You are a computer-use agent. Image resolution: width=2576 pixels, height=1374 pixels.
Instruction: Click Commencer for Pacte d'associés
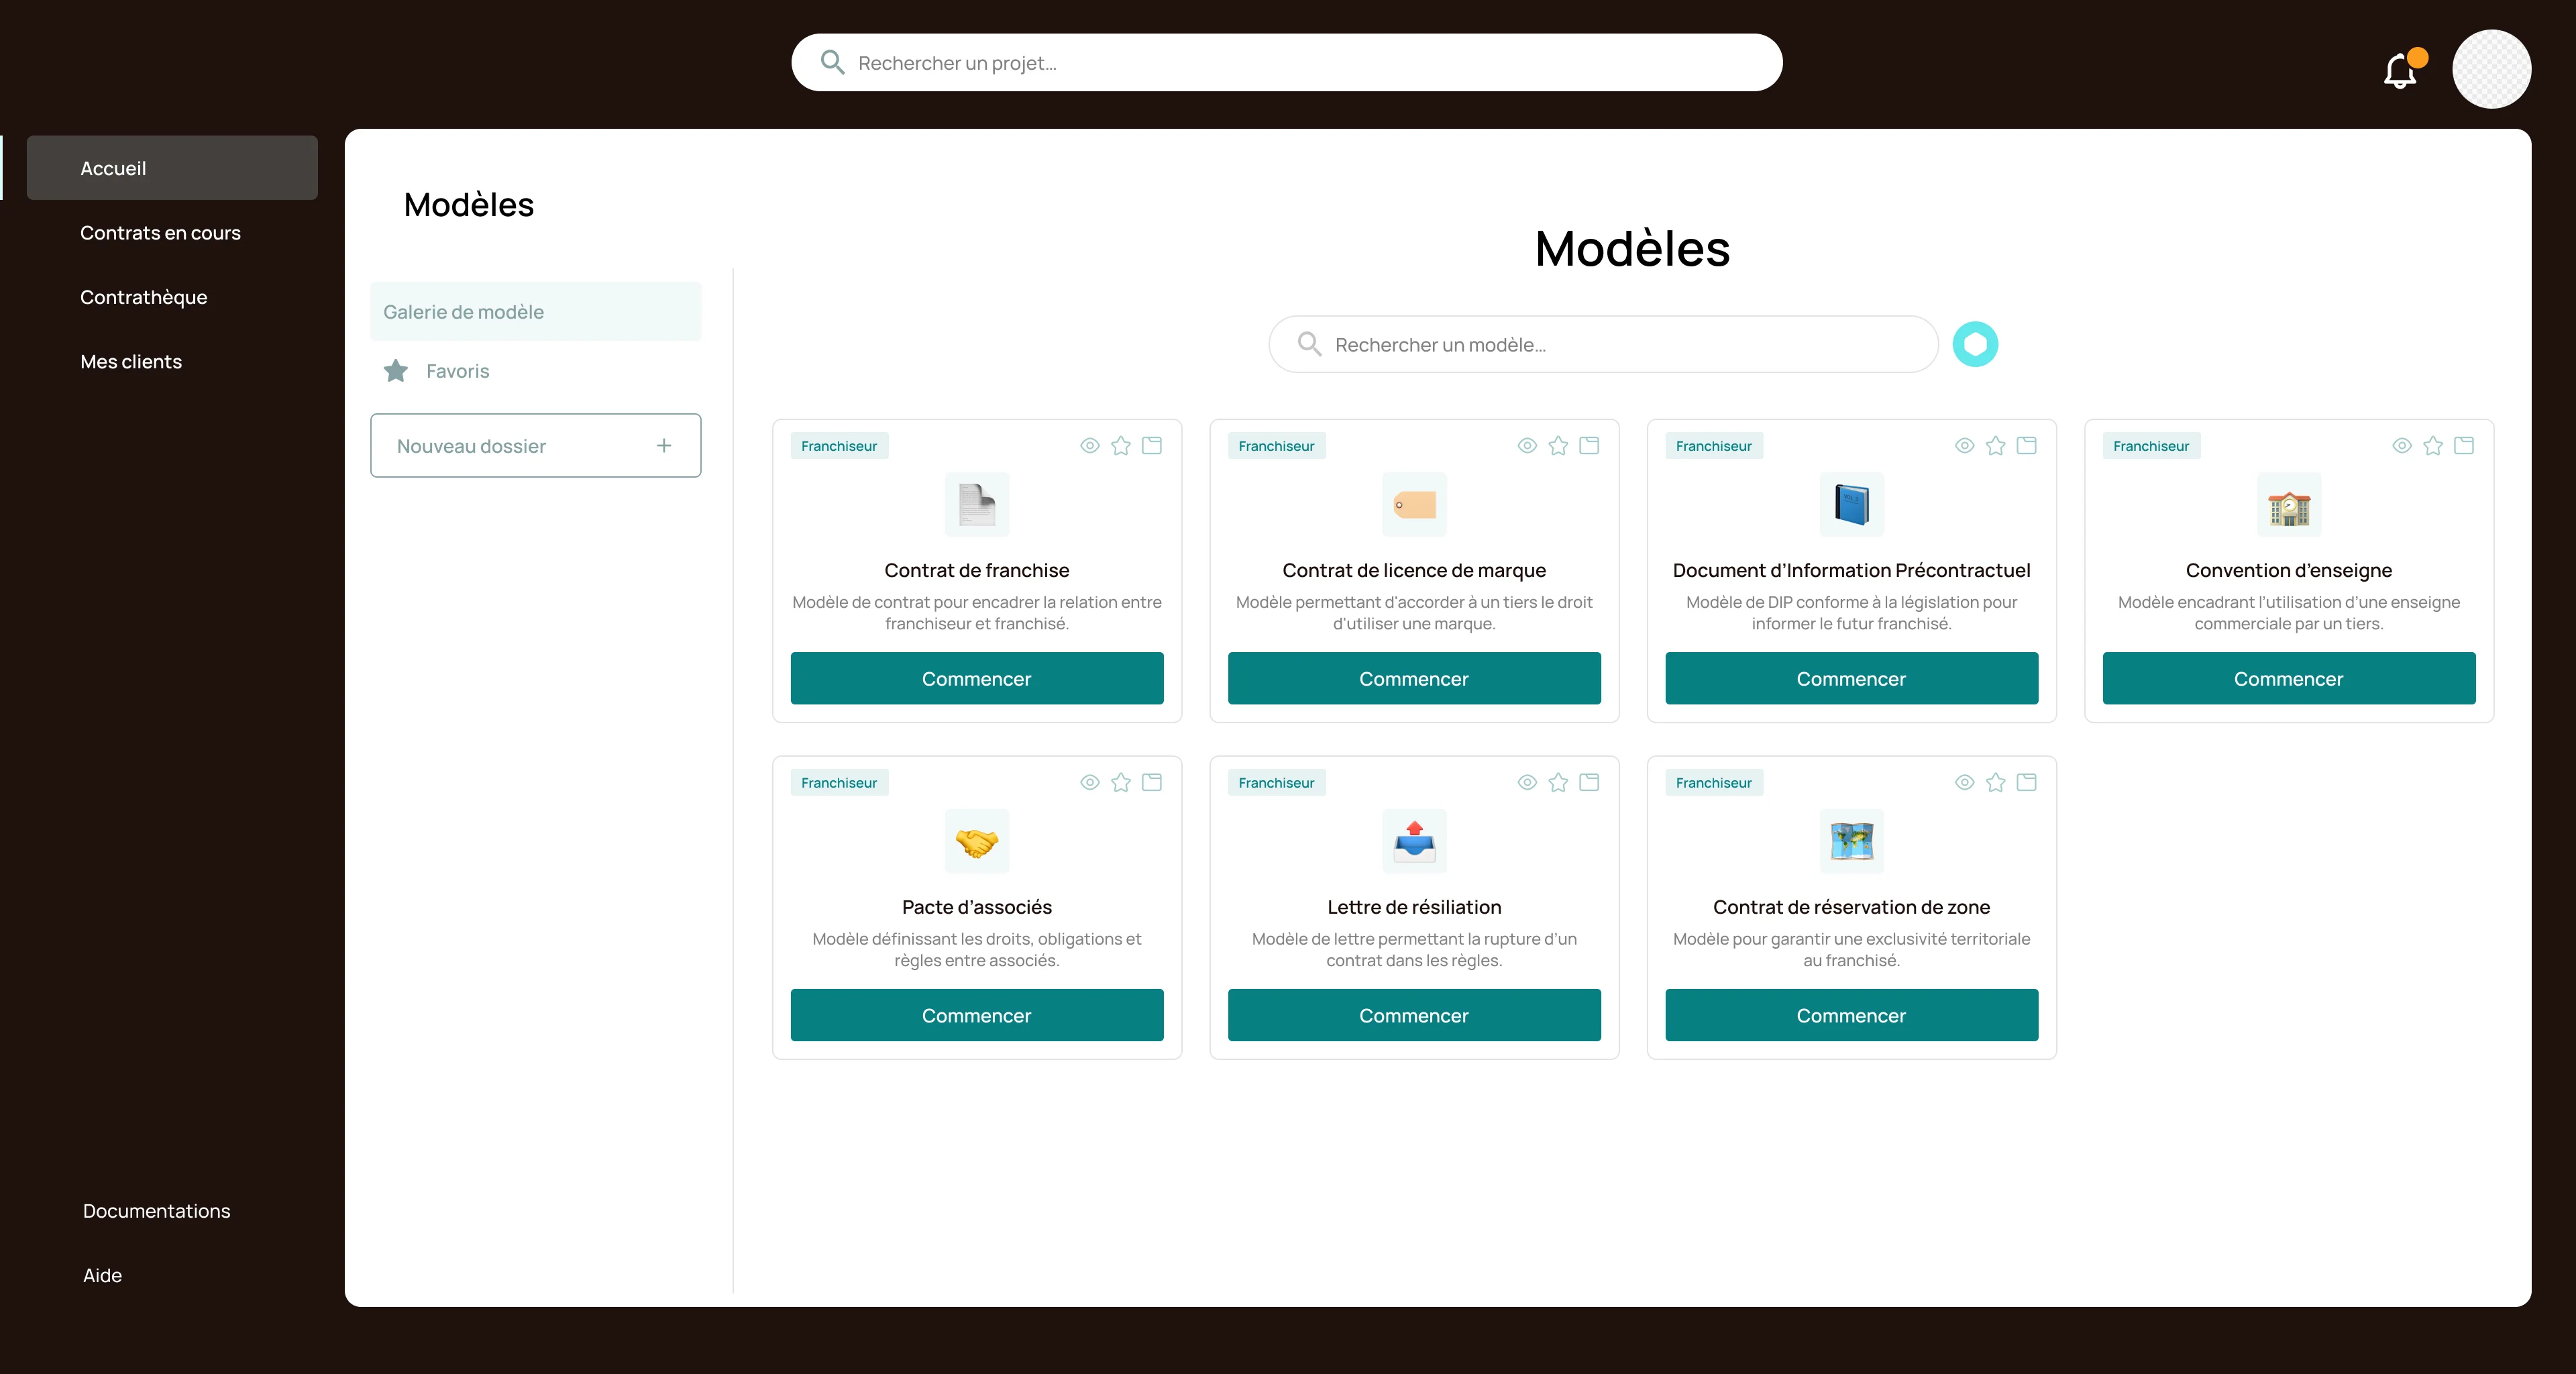click(976, 1016)
